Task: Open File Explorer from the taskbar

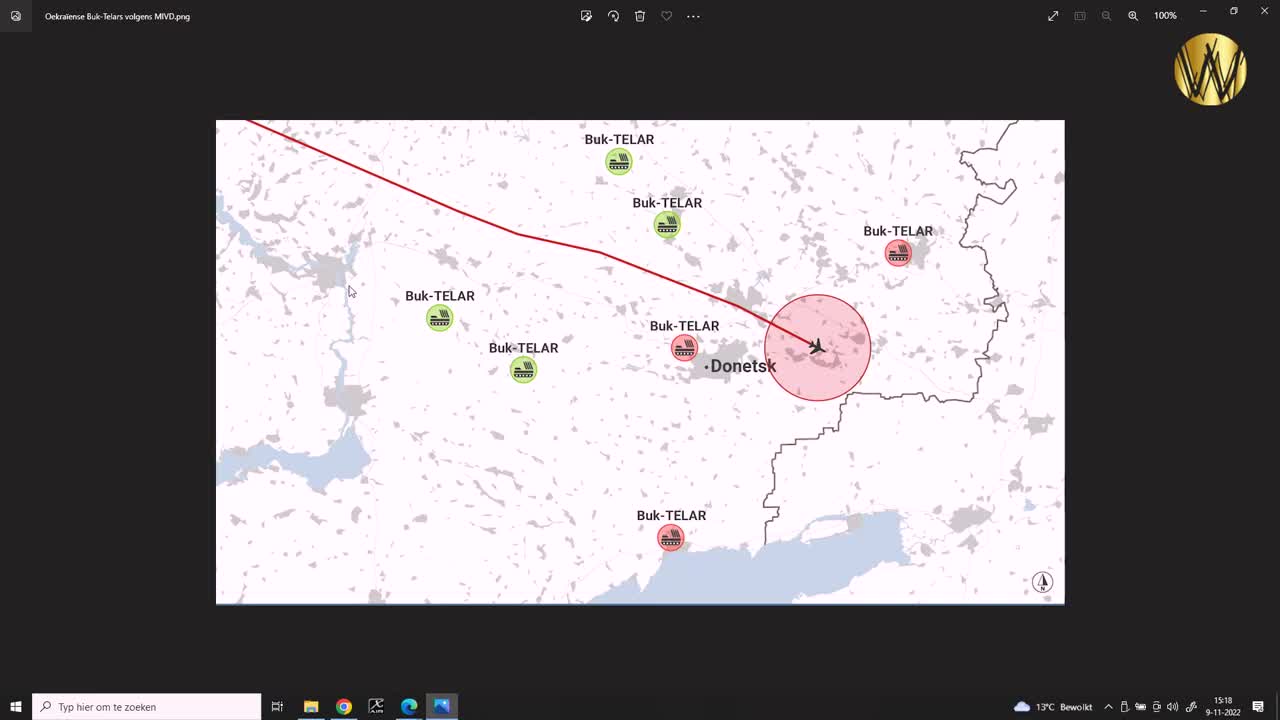Action: (x=311, y=707)
